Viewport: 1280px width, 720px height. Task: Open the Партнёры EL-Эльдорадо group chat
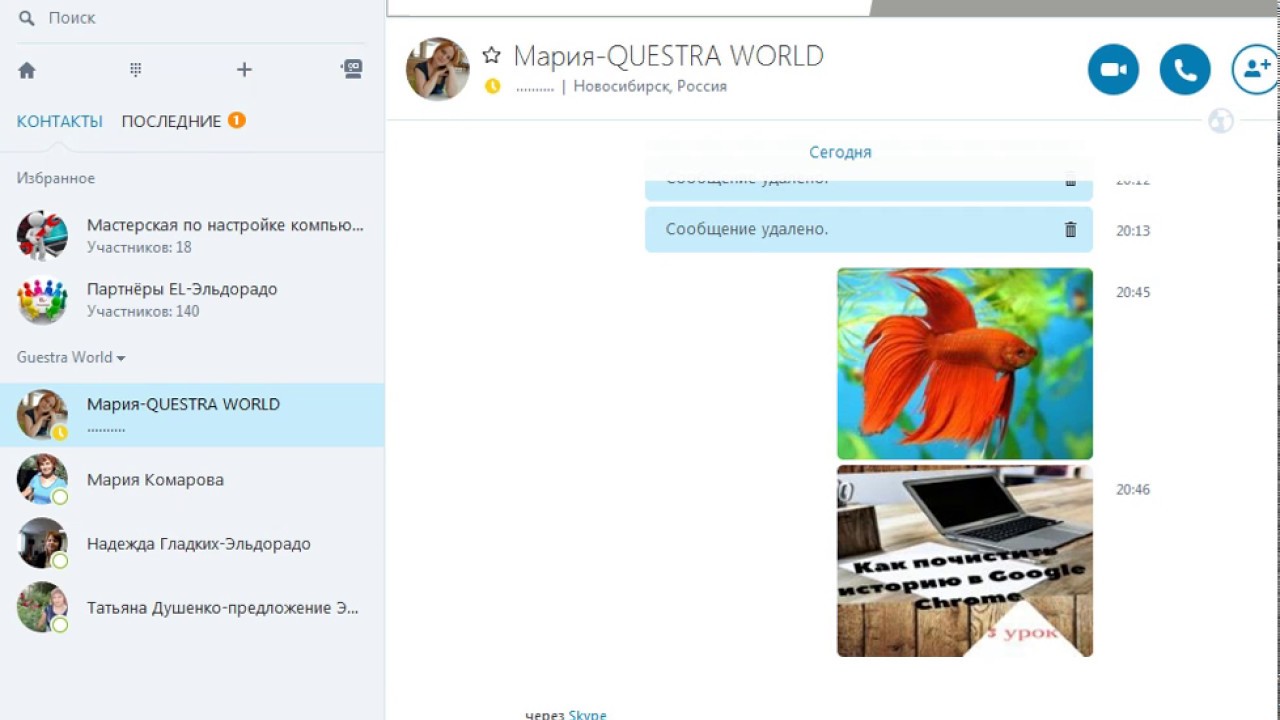pyautogui.click(x=192, y=299)
